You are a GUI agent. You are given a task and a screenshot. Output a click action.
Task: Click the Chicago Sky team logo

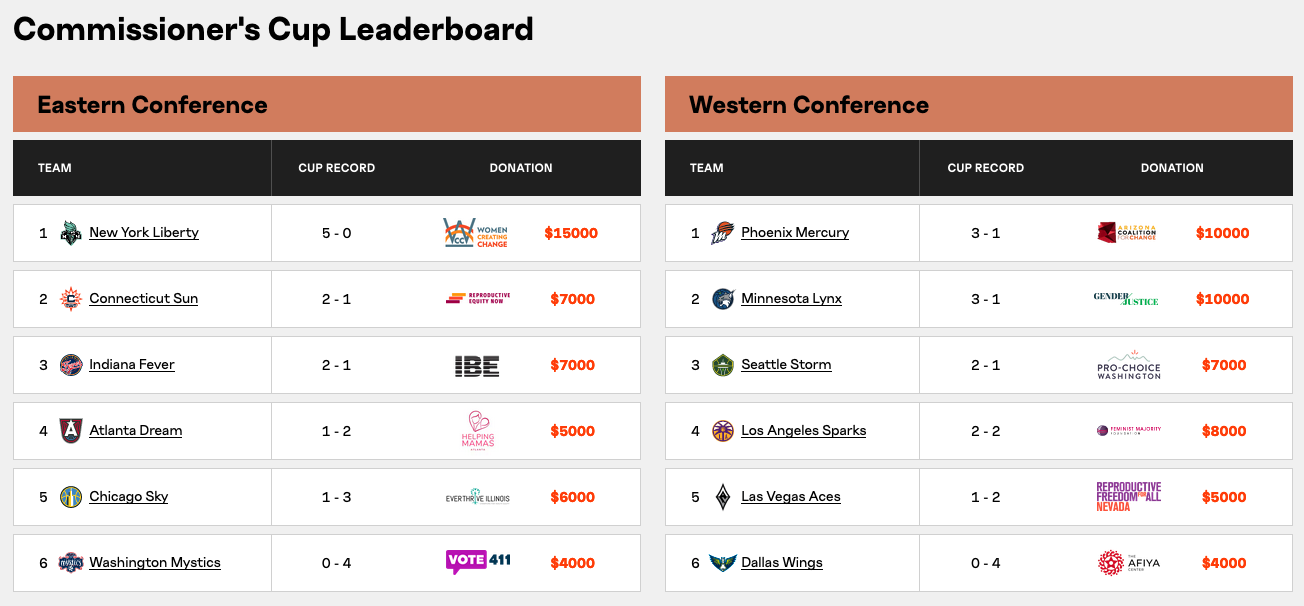[x=71, y=497]
